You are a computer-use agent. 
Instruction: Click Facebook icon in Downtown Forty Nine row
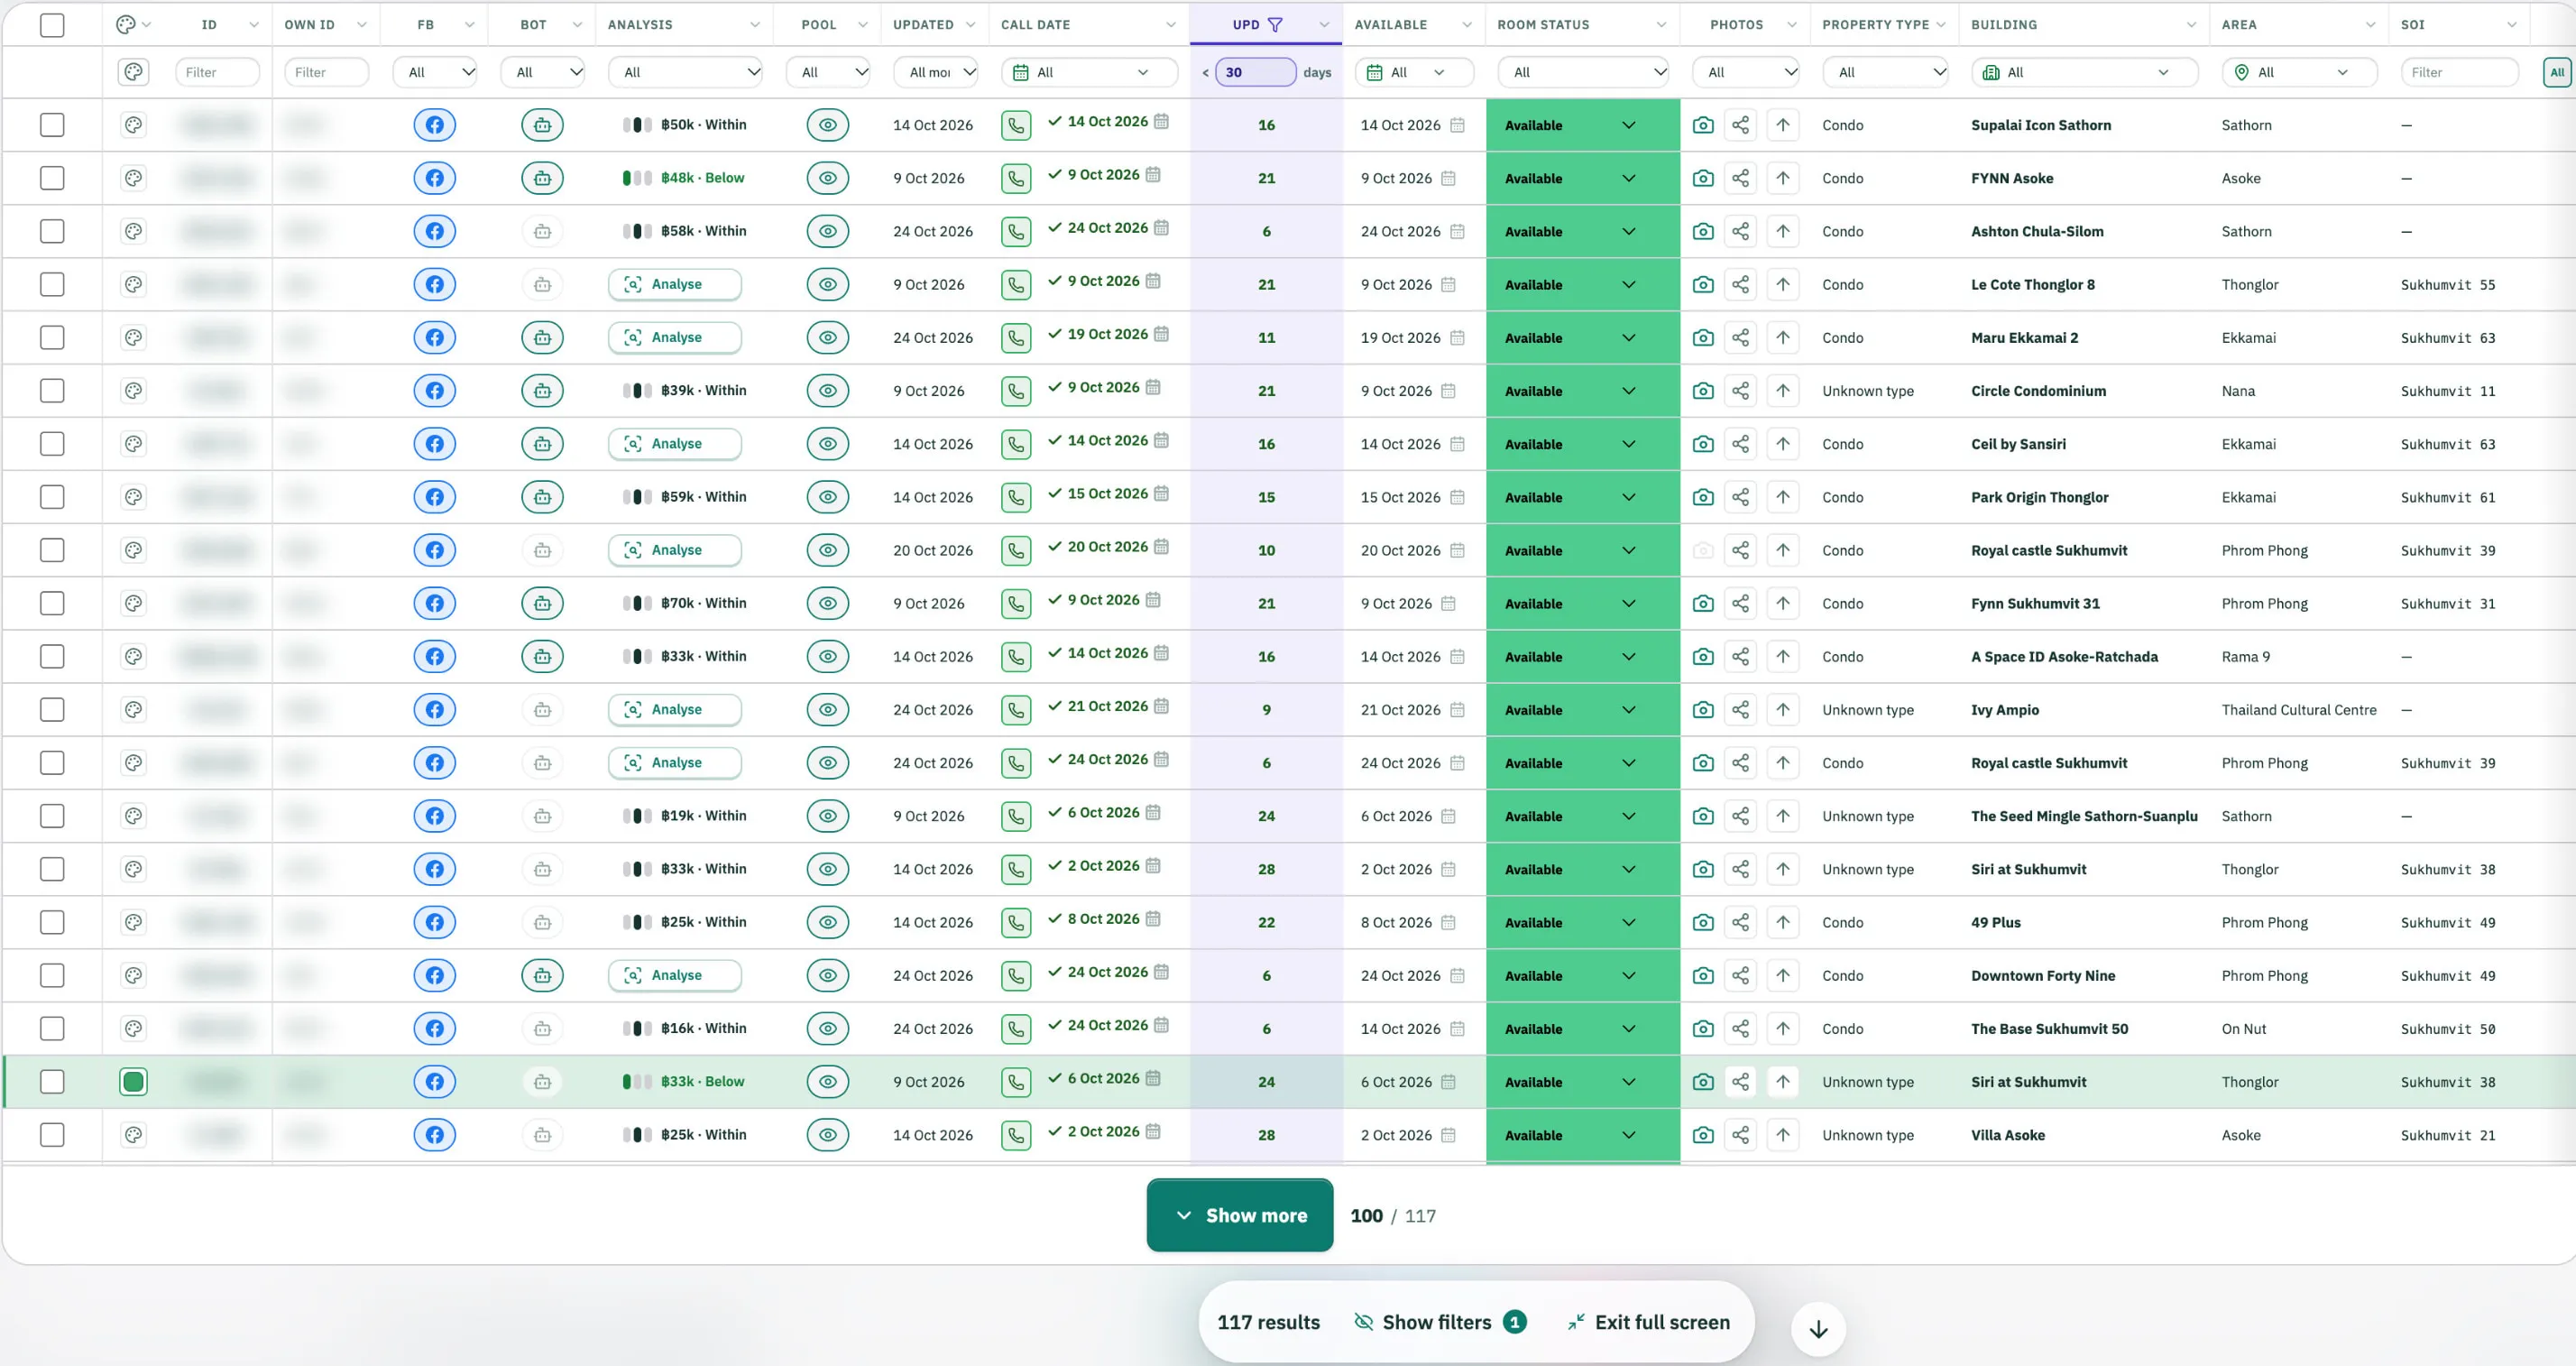tap(435, 976)
